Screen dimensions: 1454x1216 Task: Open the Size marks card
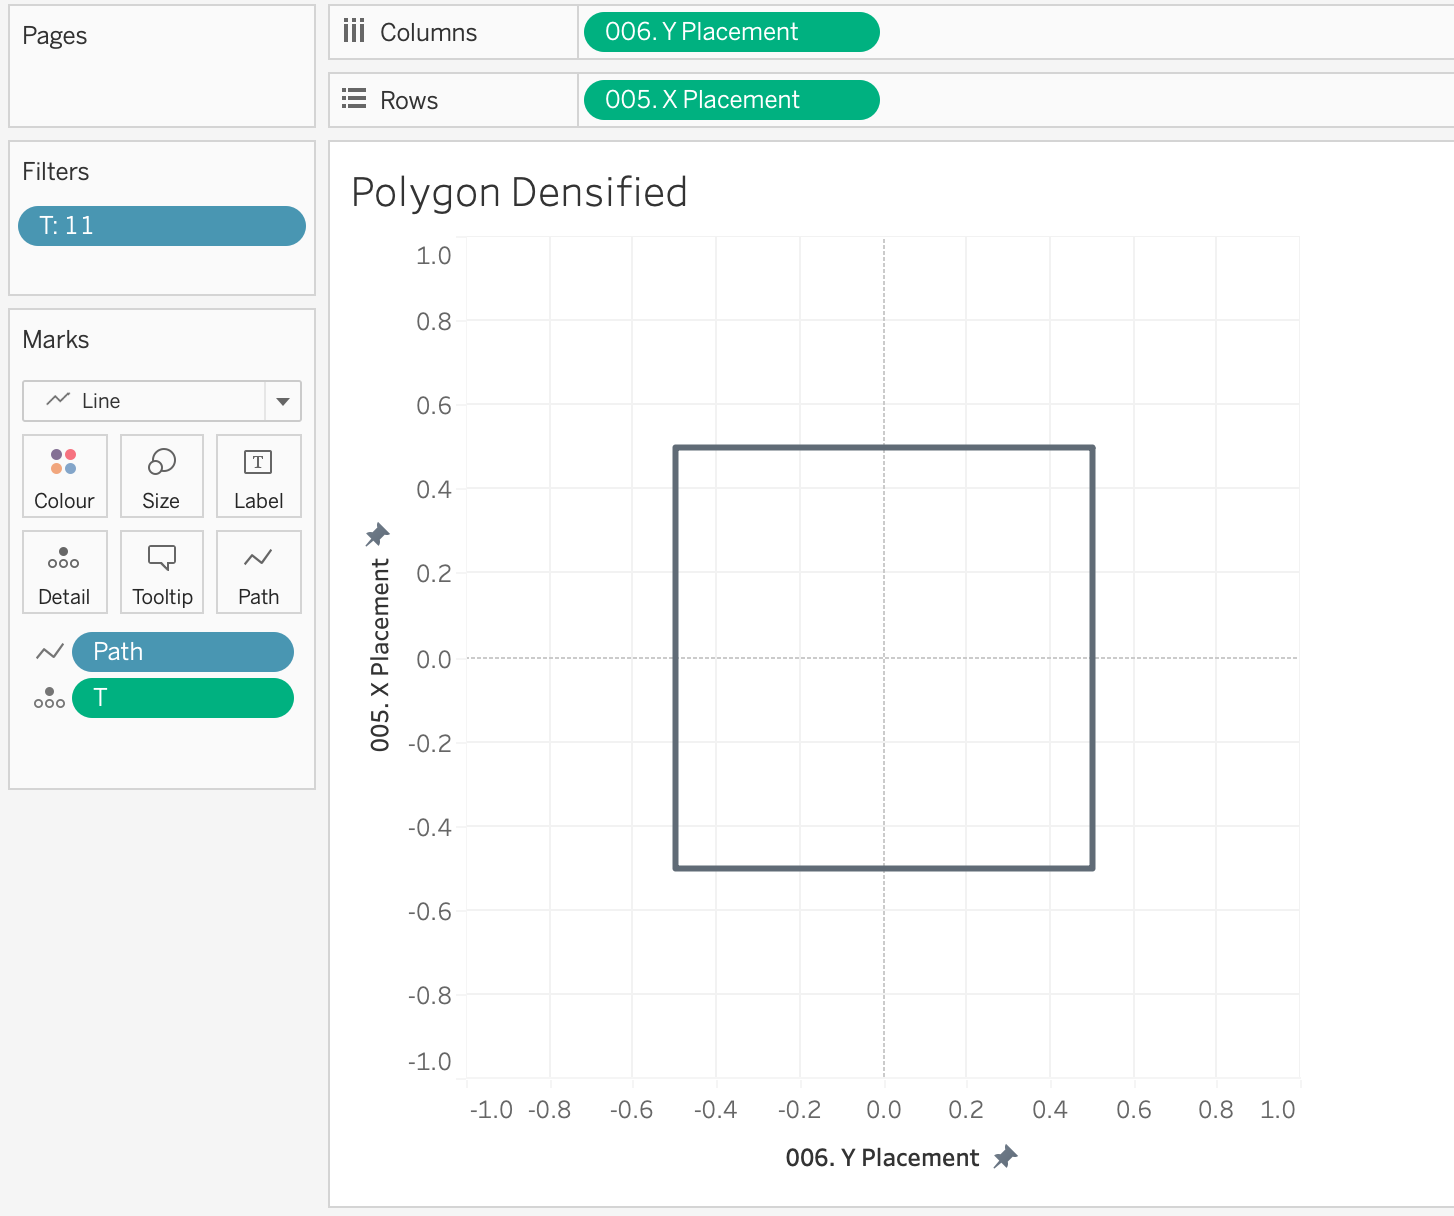click(161, 476)
